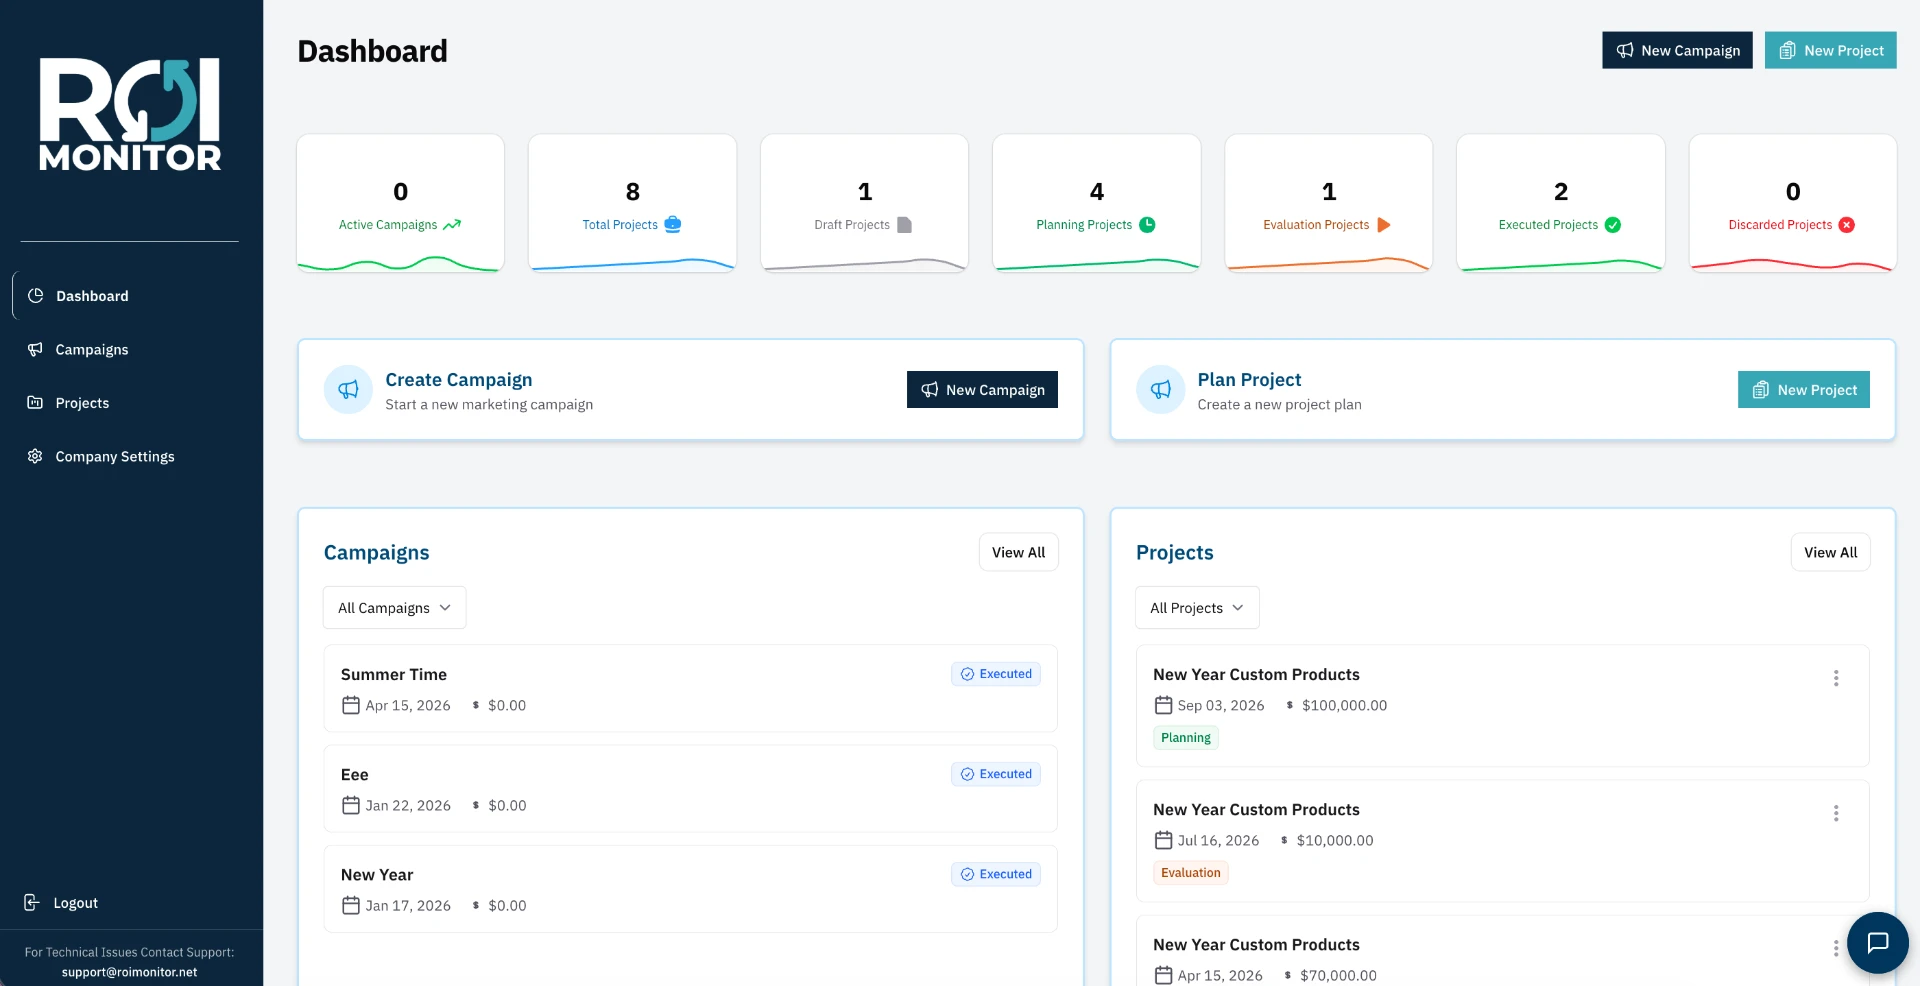Click the Total Projects briefcase icon
Viewport: 1920px width, 986px height.
click(673, 225)
